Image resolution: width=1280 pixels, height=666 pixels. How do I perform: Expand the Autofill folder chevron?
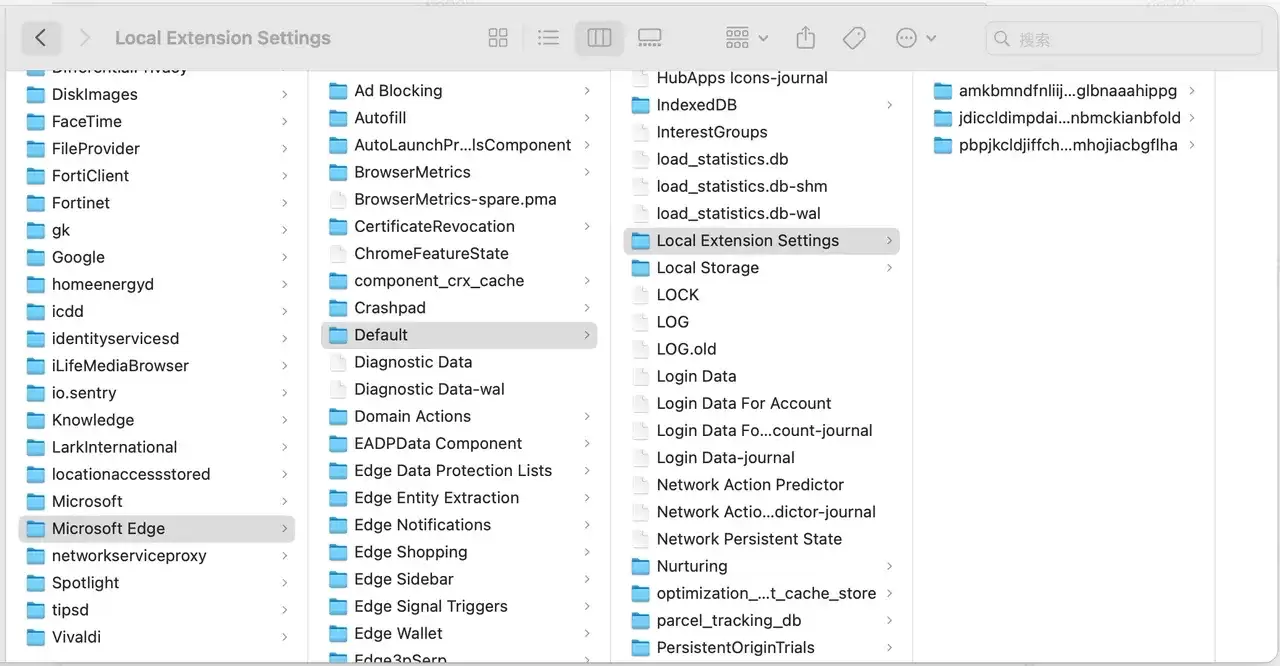tap(587, 118)
